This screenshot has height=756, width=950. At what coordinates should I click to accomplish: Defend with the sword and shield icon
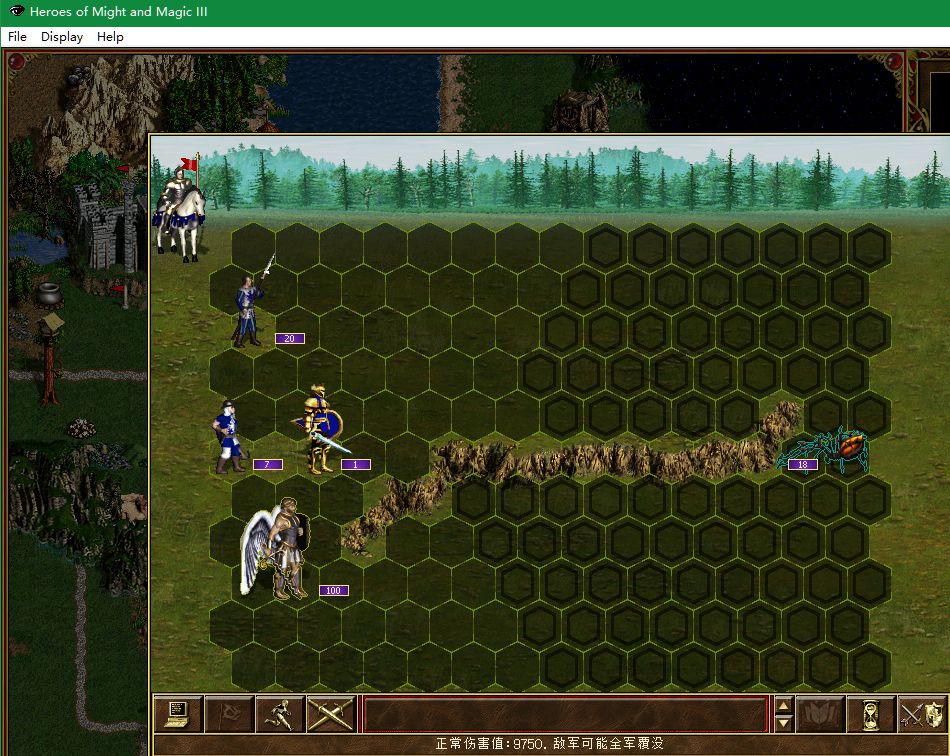[922, 715]
